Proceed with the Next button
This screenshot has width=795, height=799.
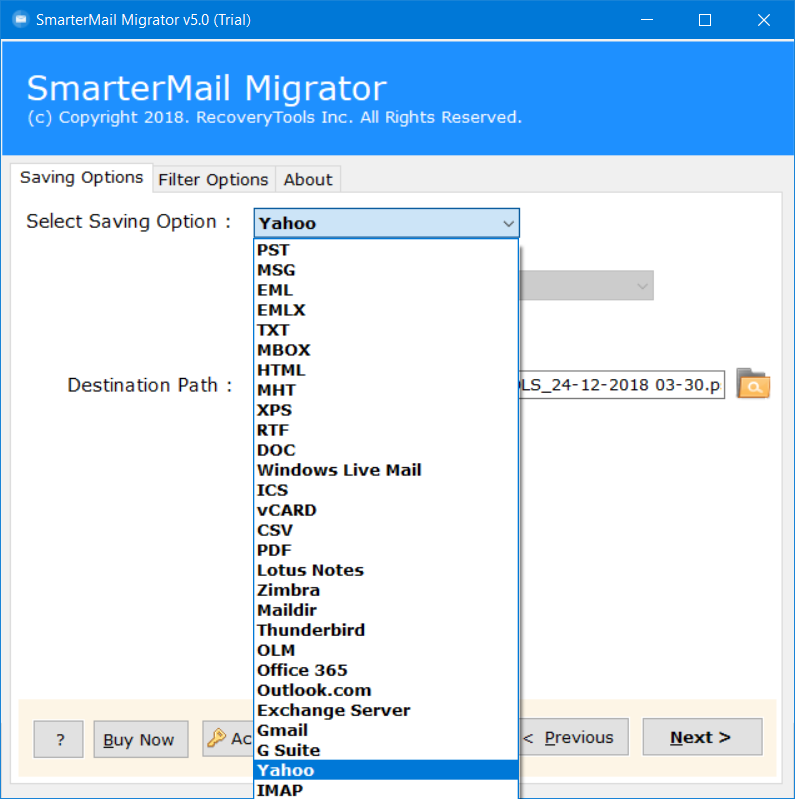[x=702, y=737]
